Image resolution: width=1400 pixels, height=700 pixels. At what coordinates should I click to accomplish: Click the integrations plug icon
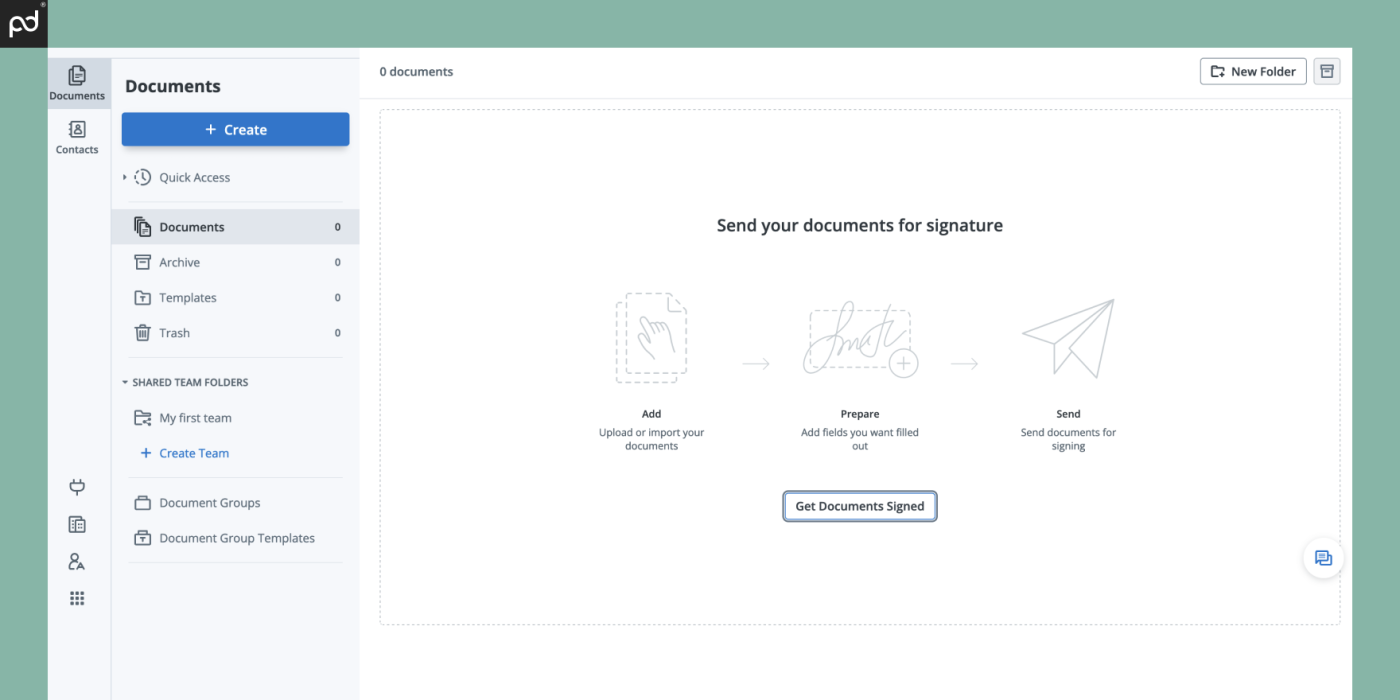pos(77,487)
